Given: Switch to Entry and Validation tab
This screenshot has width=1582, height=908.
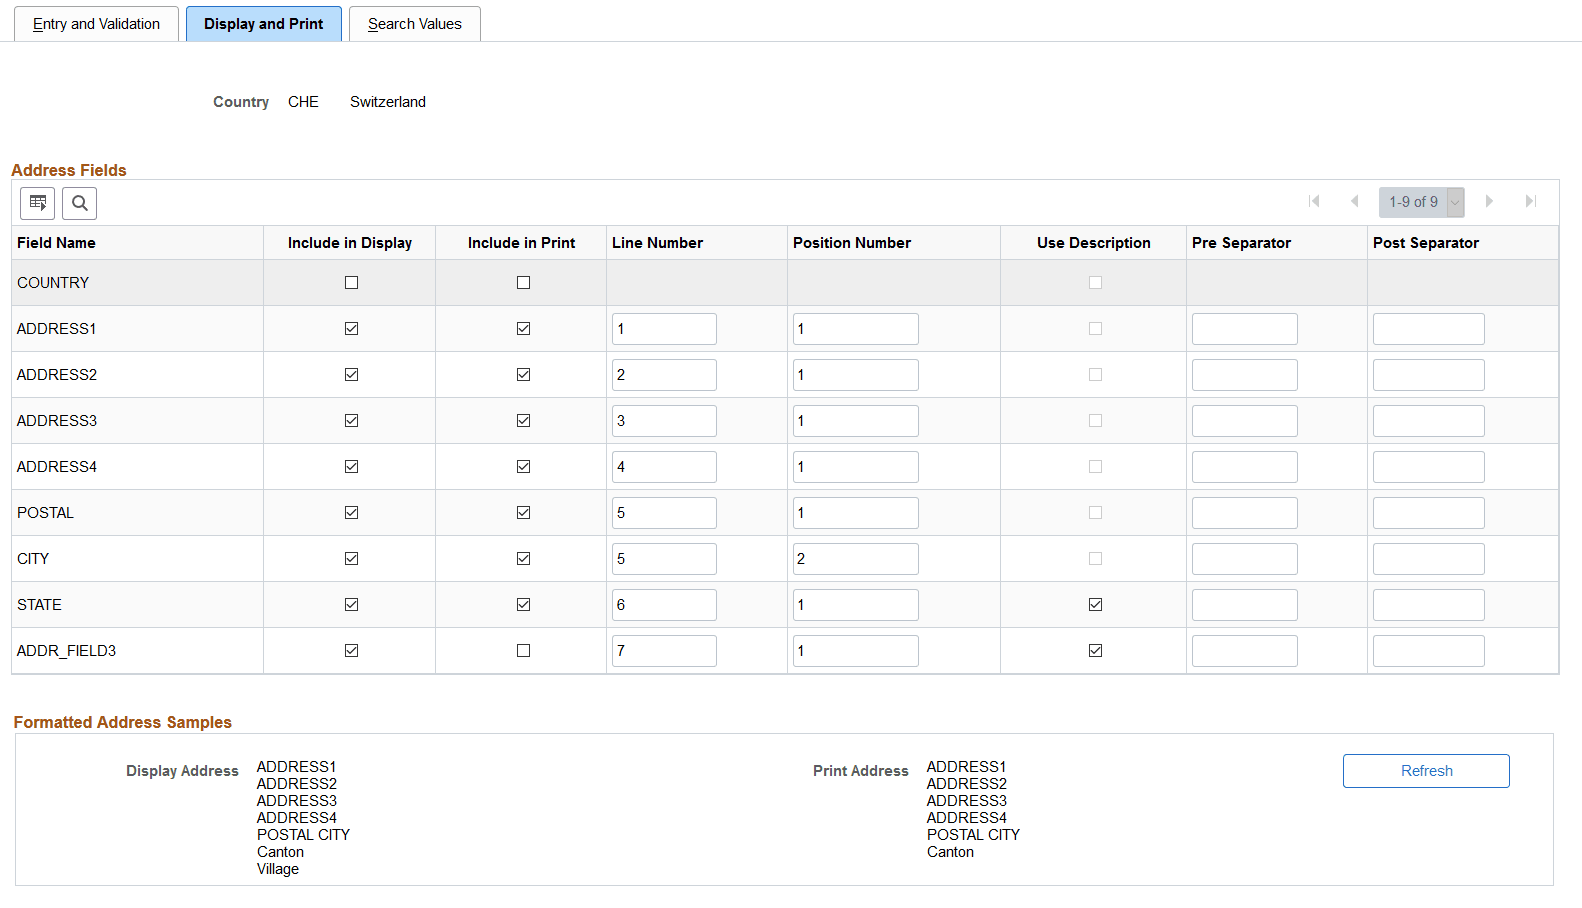Looking at the screenshot, I should point(96,24).
